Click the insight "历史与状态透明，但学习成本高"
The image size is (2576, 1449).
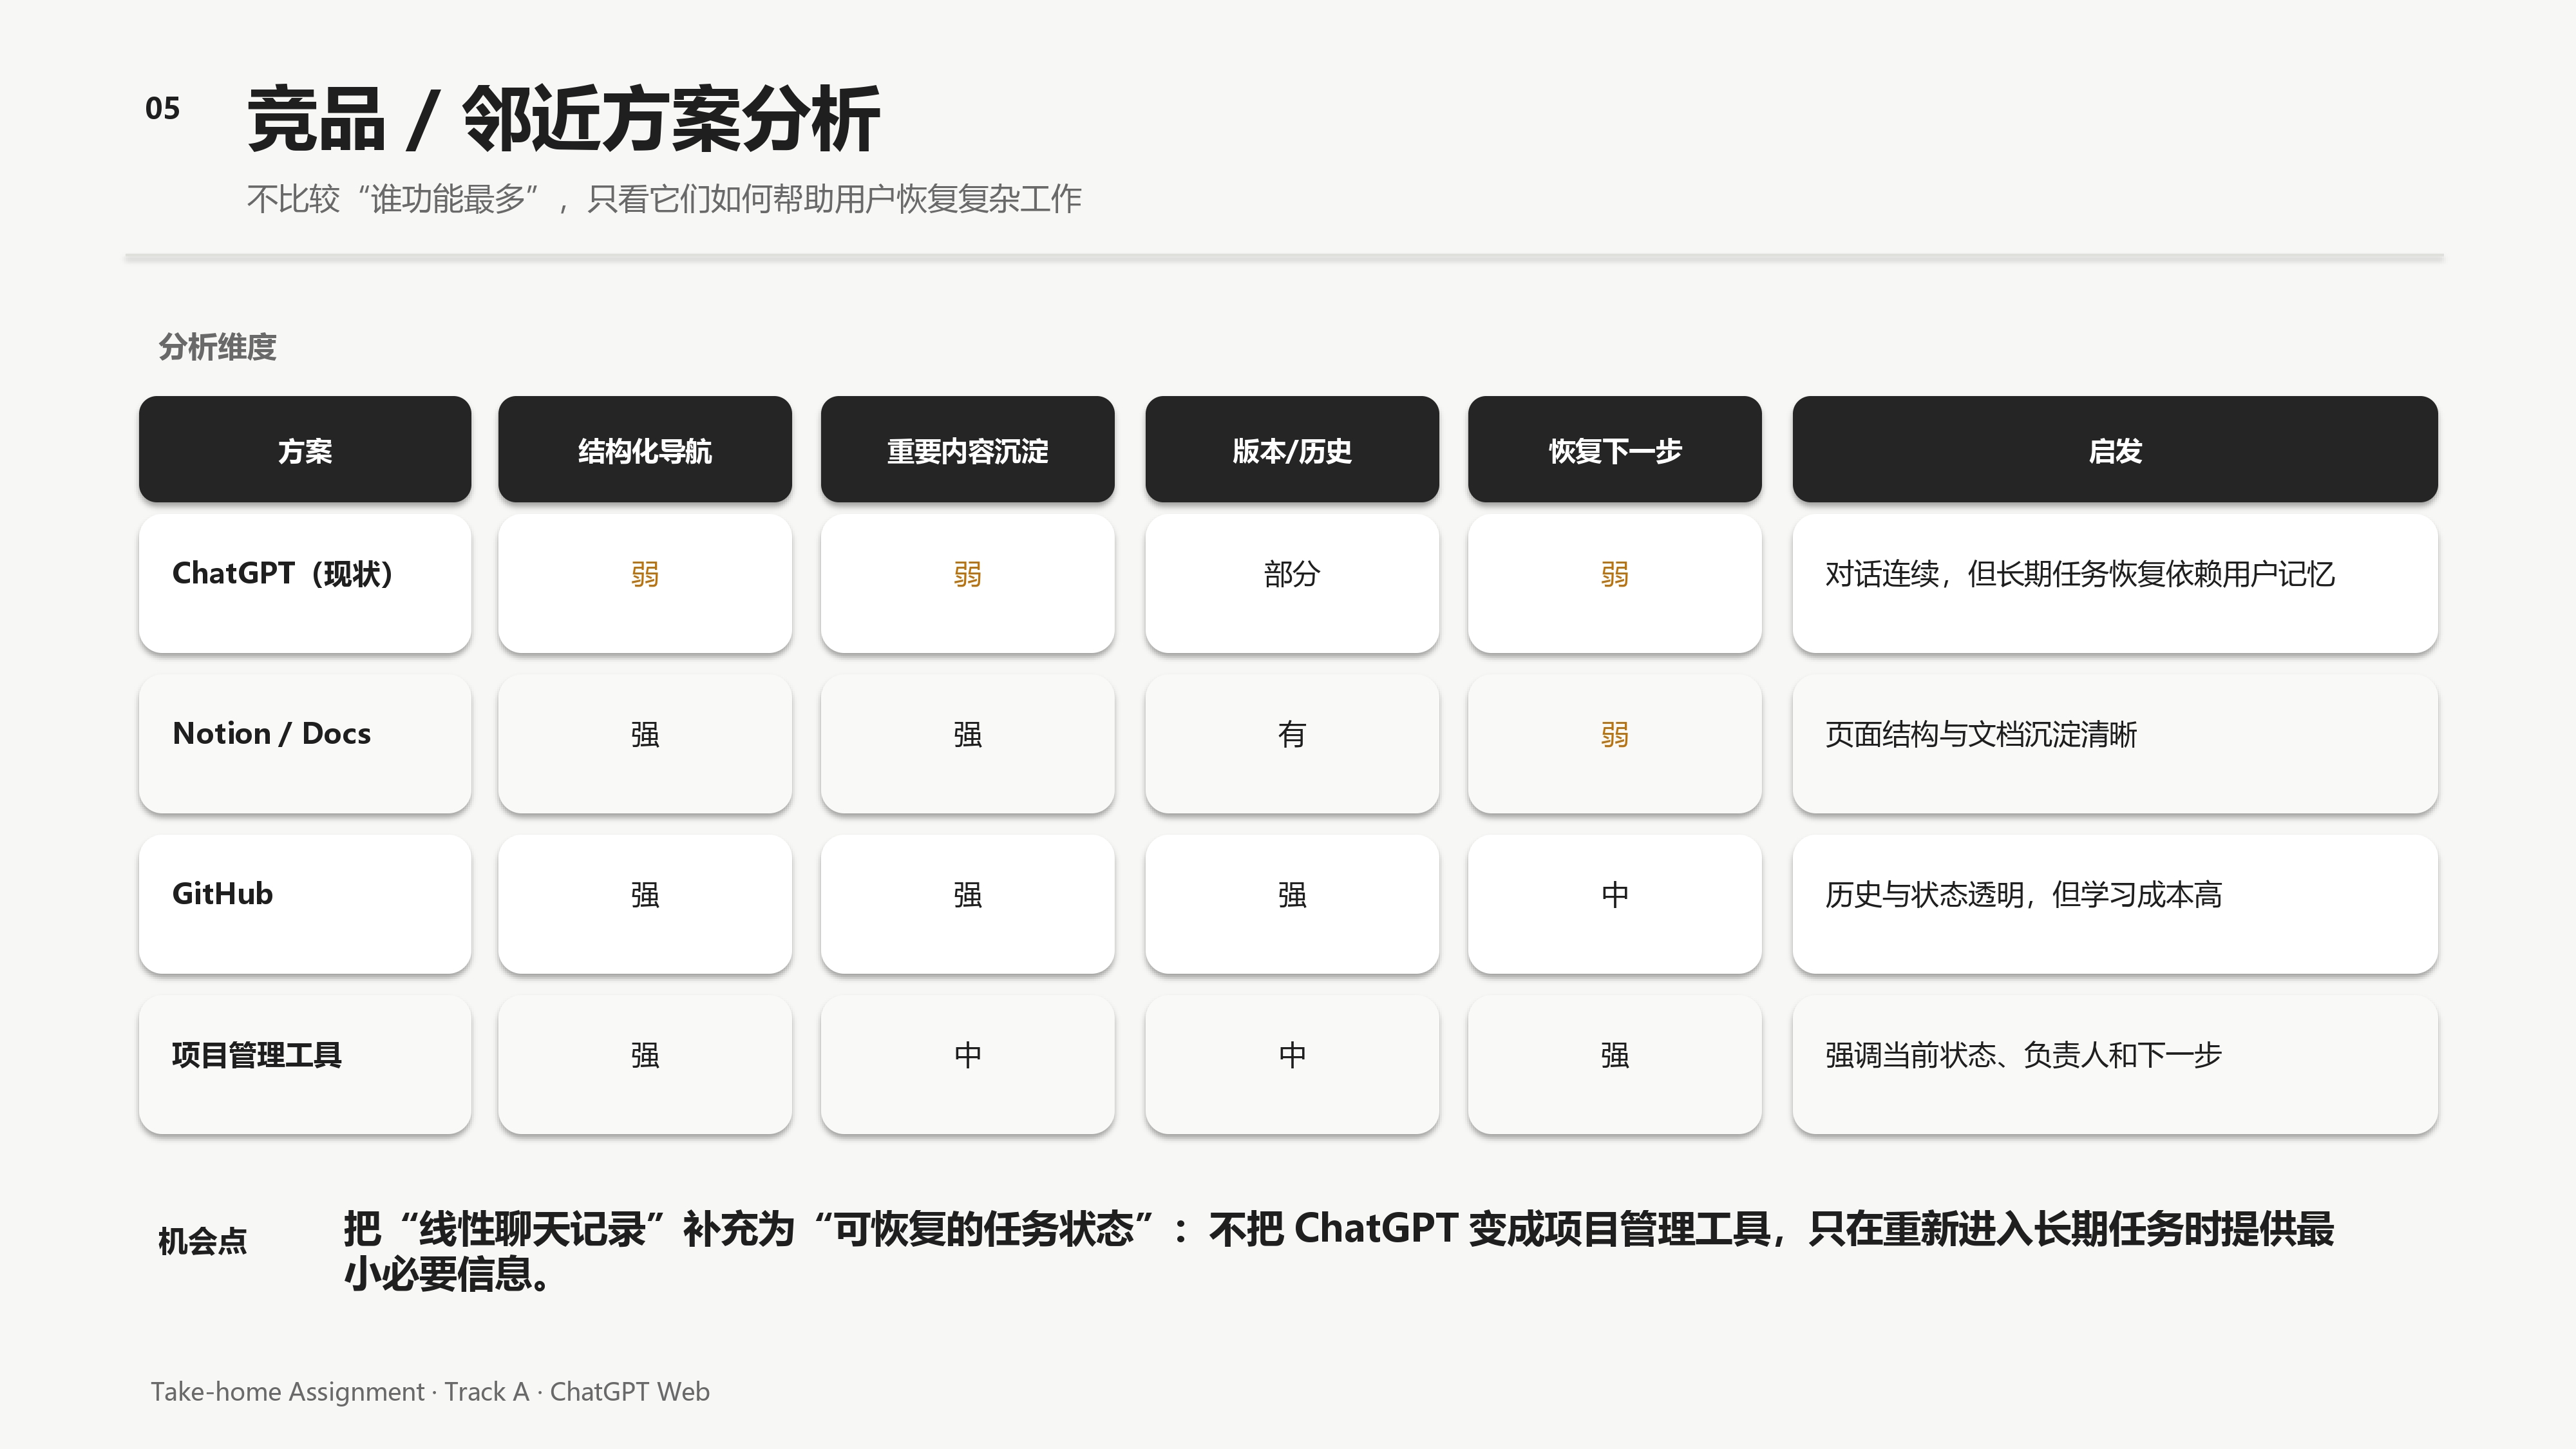(x=2023, y=894)
